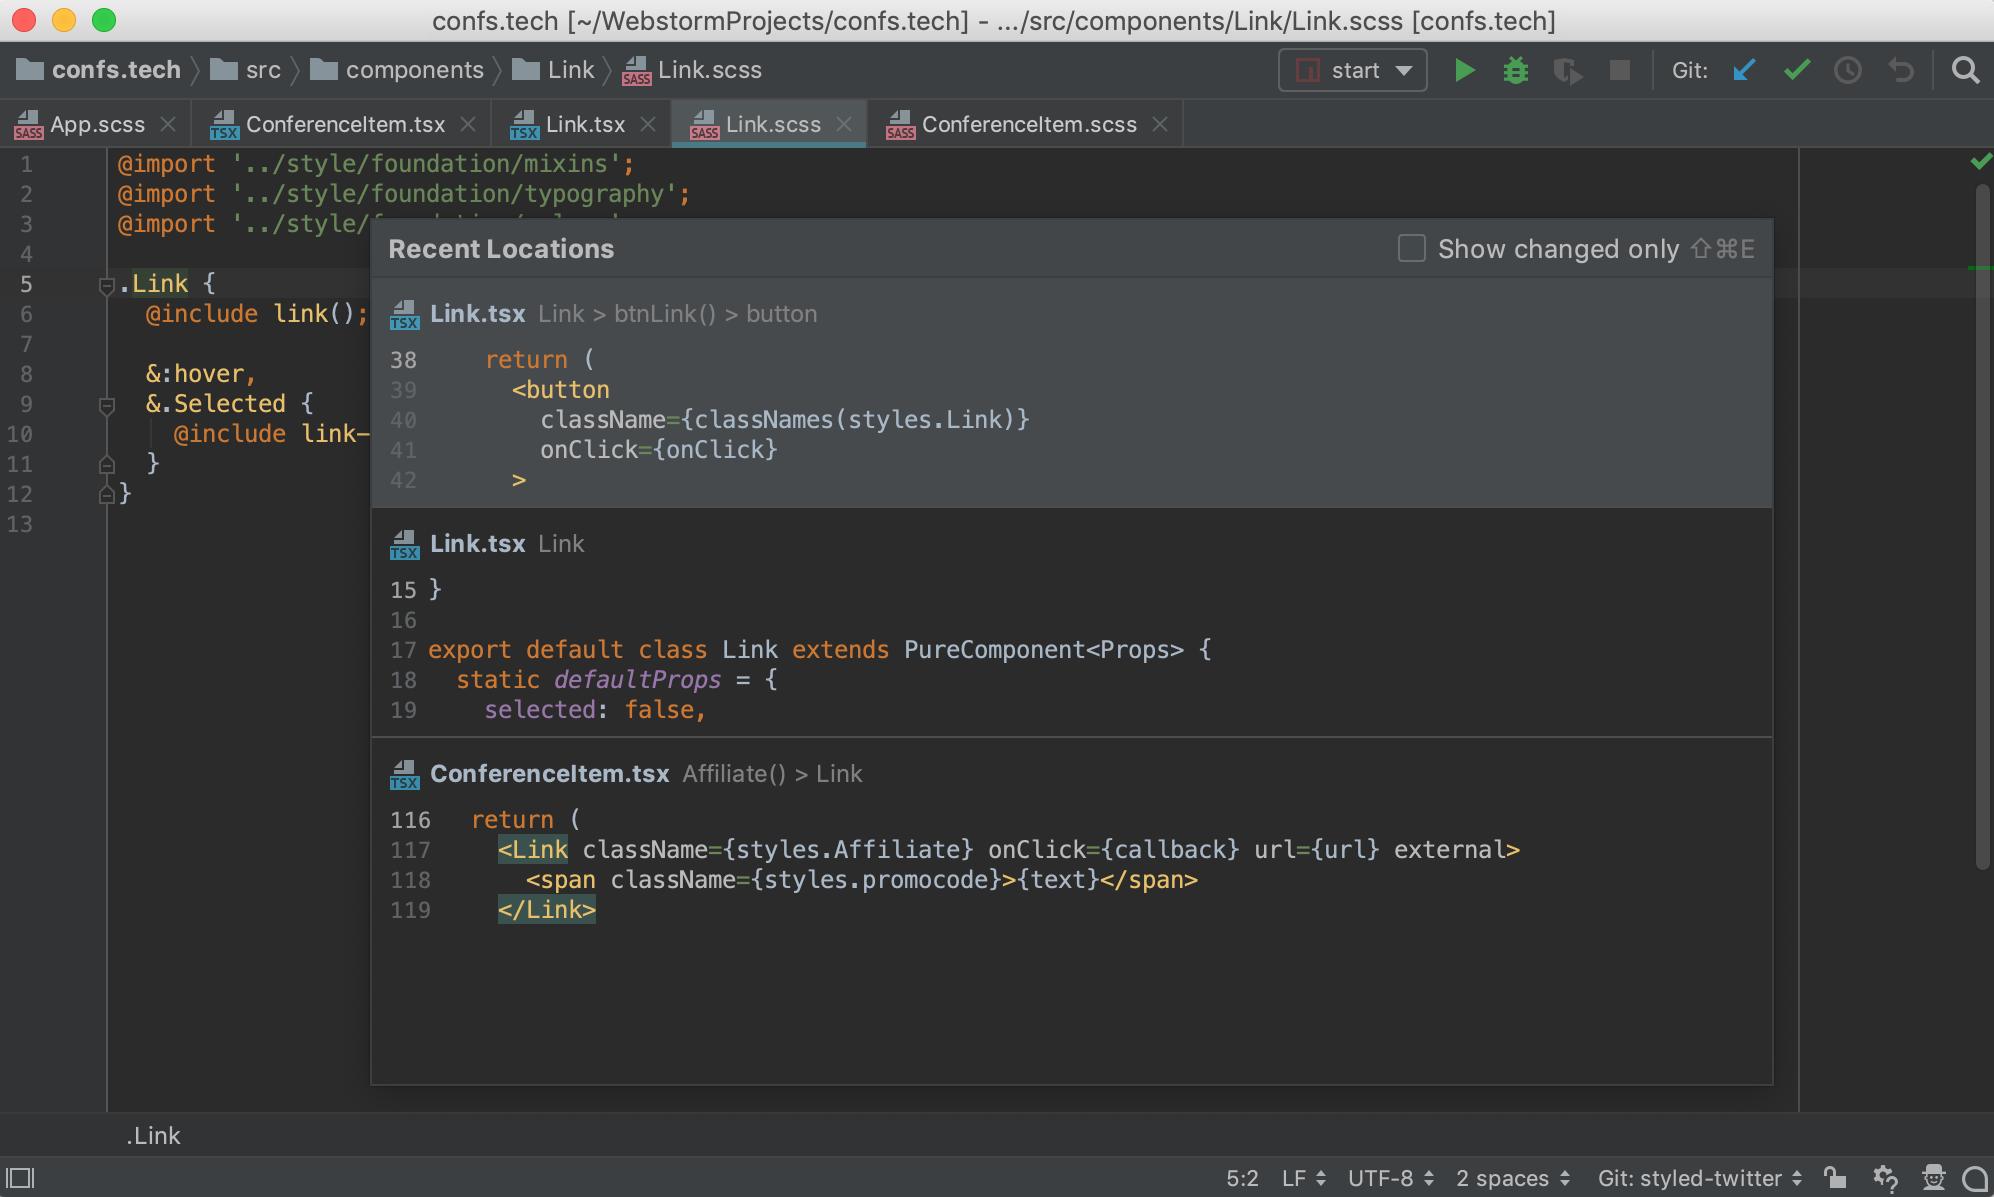The width and height of the screenshot is (1994, 1197).
Task: Open code style settings icon in status bar
Action: point(1885,1178)
